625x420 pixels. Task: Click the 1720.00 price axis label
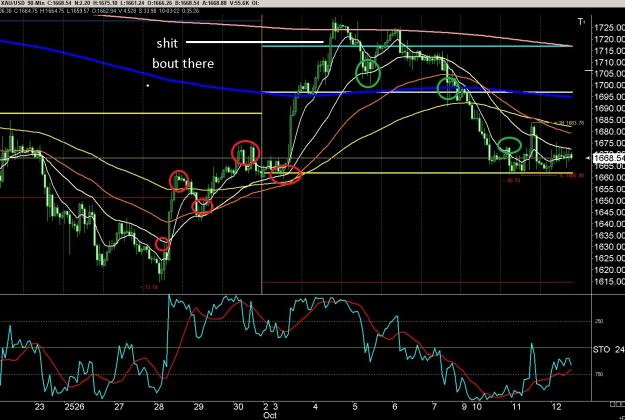pyautogui.click(x=609, y=39)
